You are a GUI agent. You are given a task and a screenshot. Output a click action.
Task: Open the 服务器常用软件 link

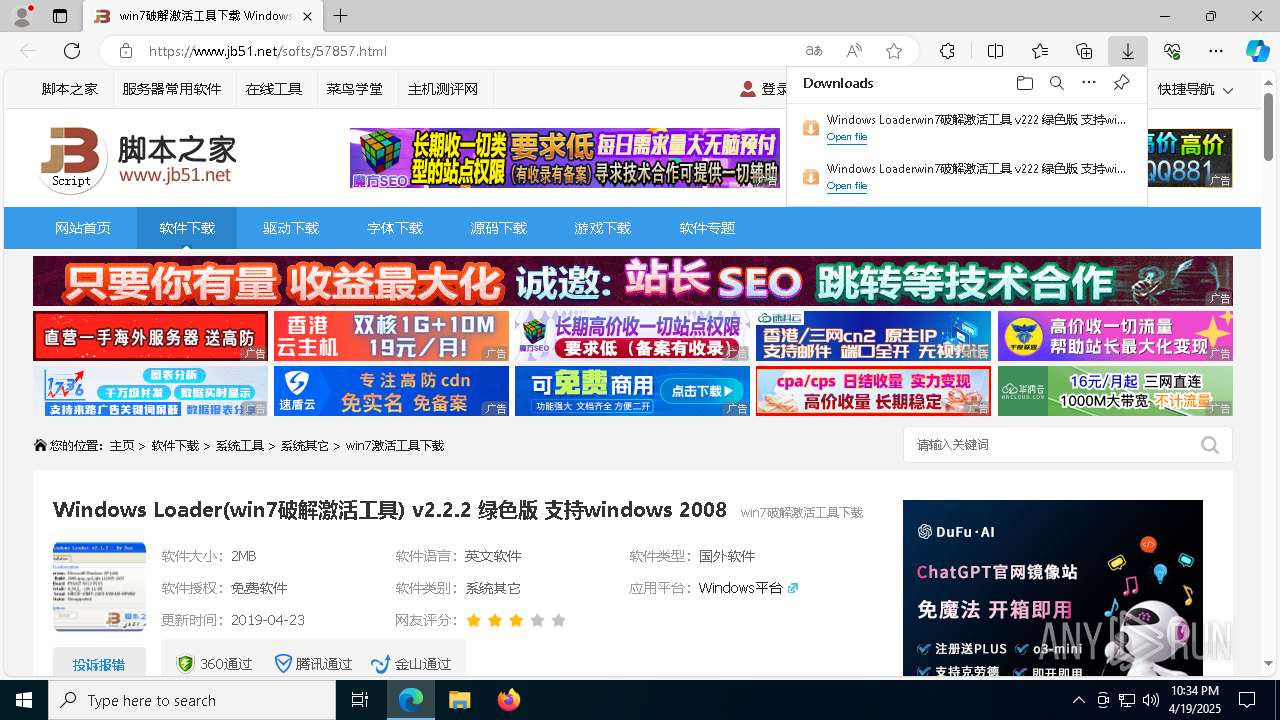tap(172, 89)
